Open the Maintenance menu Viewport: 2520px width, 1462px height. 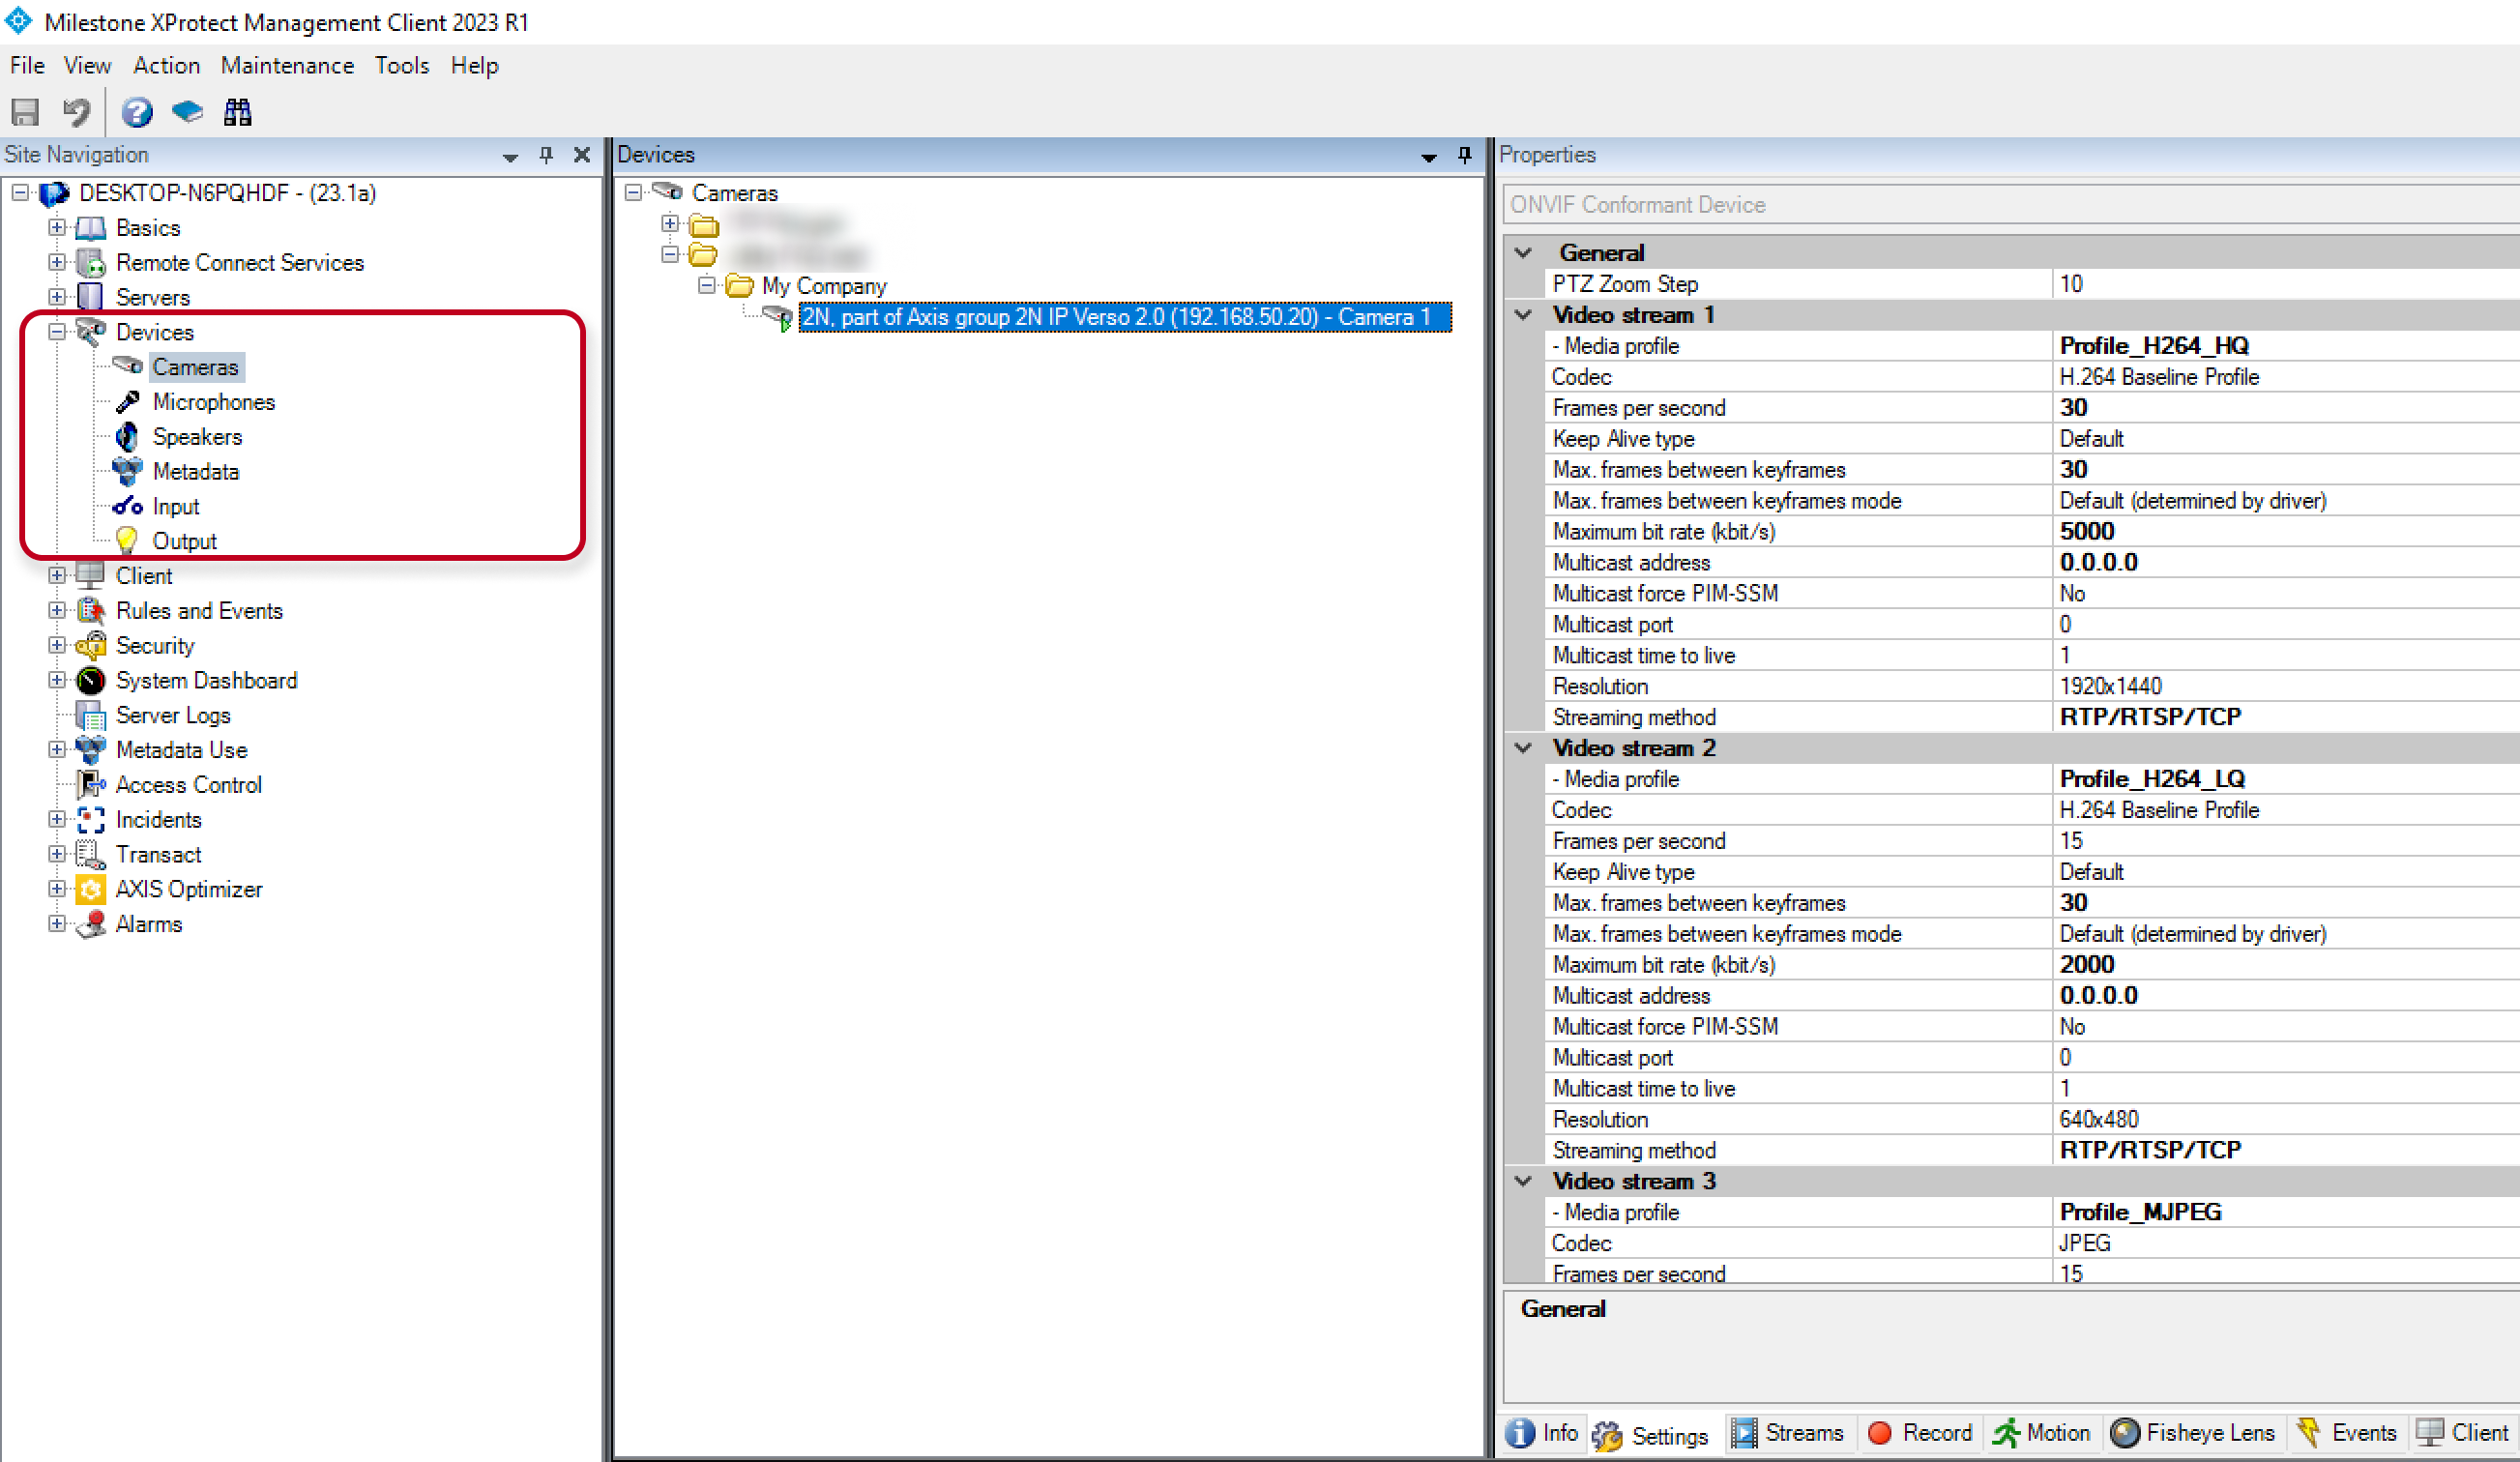pyautogui.click(x=287, y=66)
